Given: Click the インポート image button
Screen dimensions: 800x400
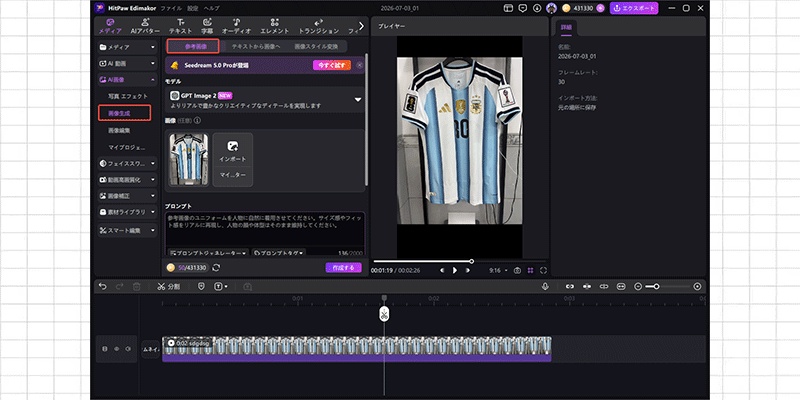Looking at the screenshot, I should [233, 151].
